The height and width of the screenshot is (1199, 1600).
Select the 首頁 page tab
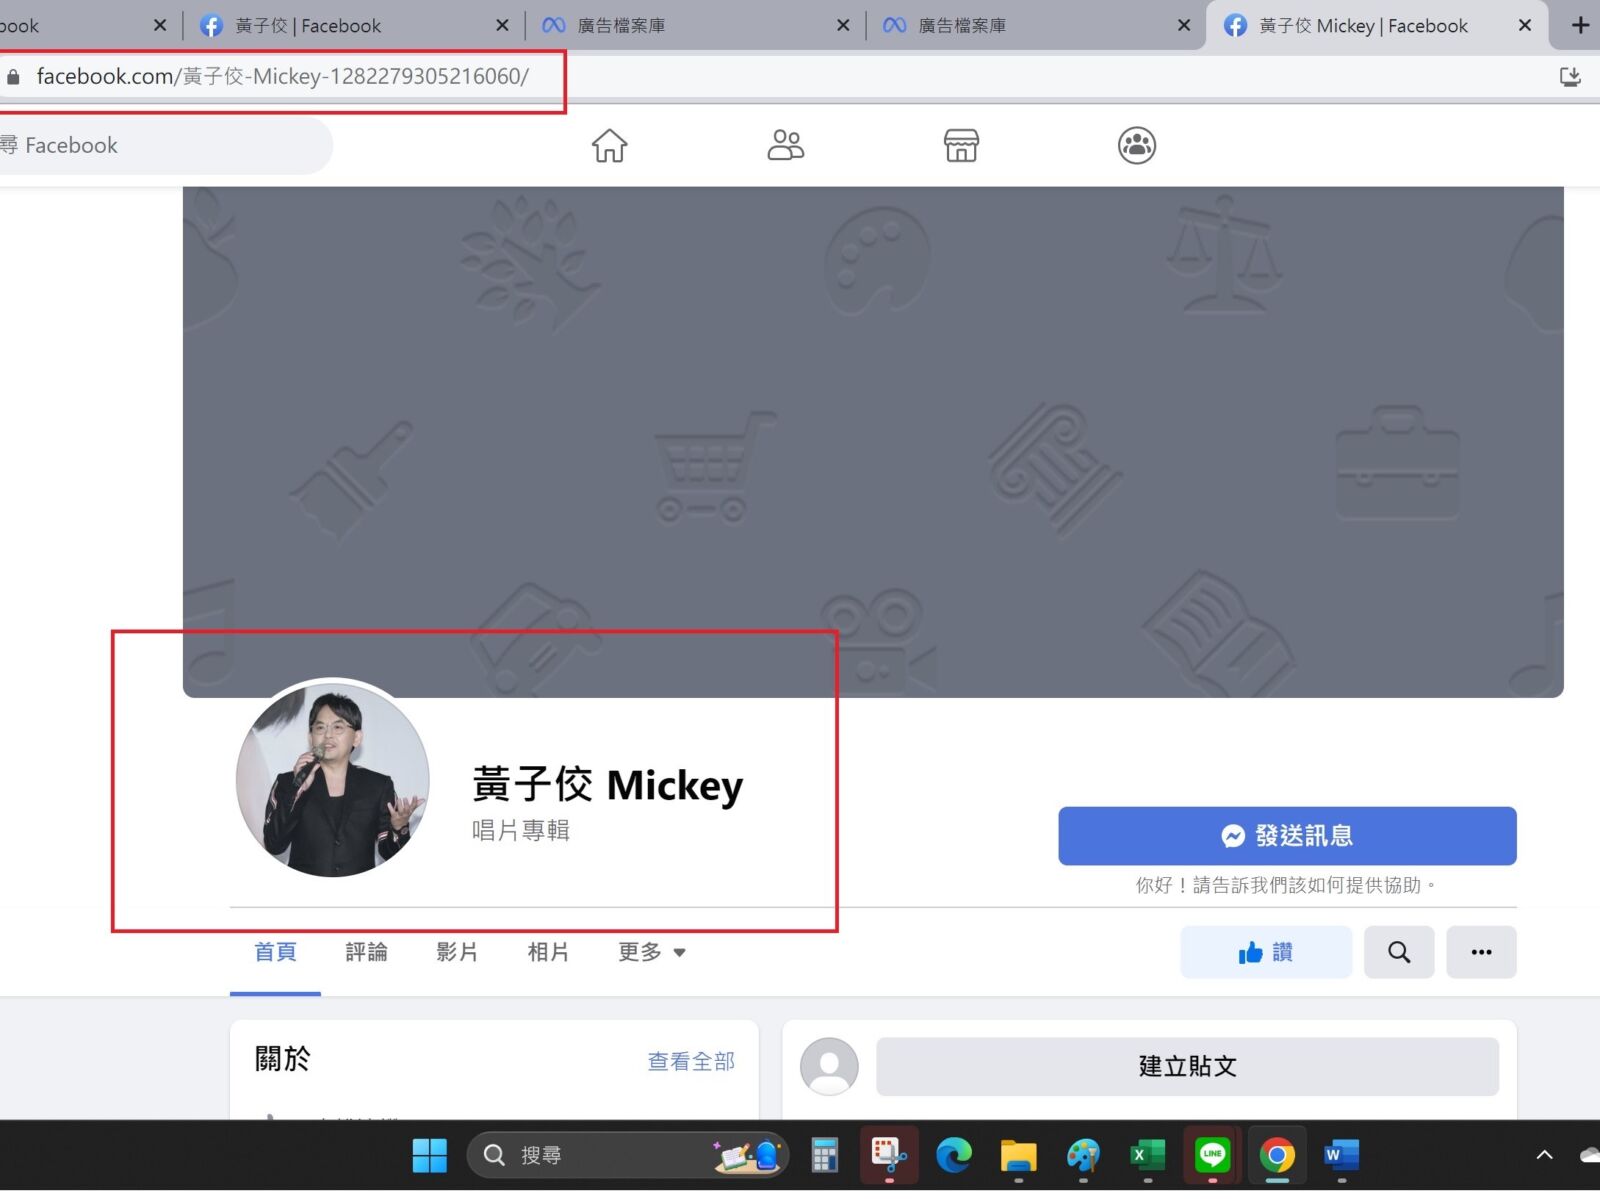(275, 952)
